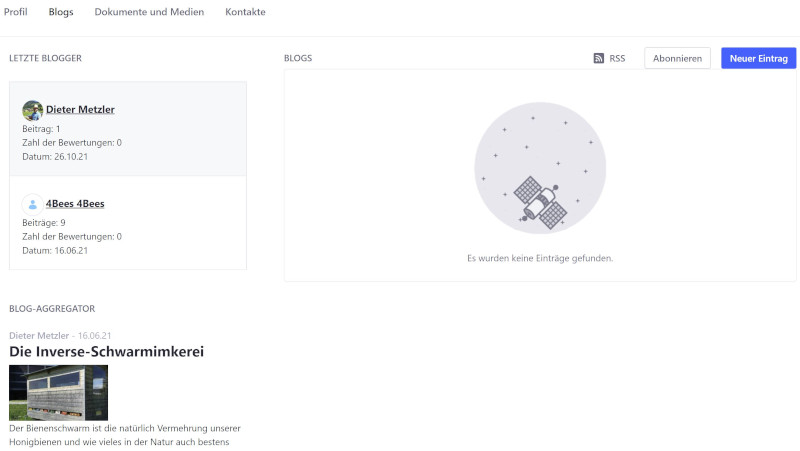Viewport: 800px width, 451px height.
Task: Open Die Inverse-Schwarmimkerei blog title
Action: [106, 352]
